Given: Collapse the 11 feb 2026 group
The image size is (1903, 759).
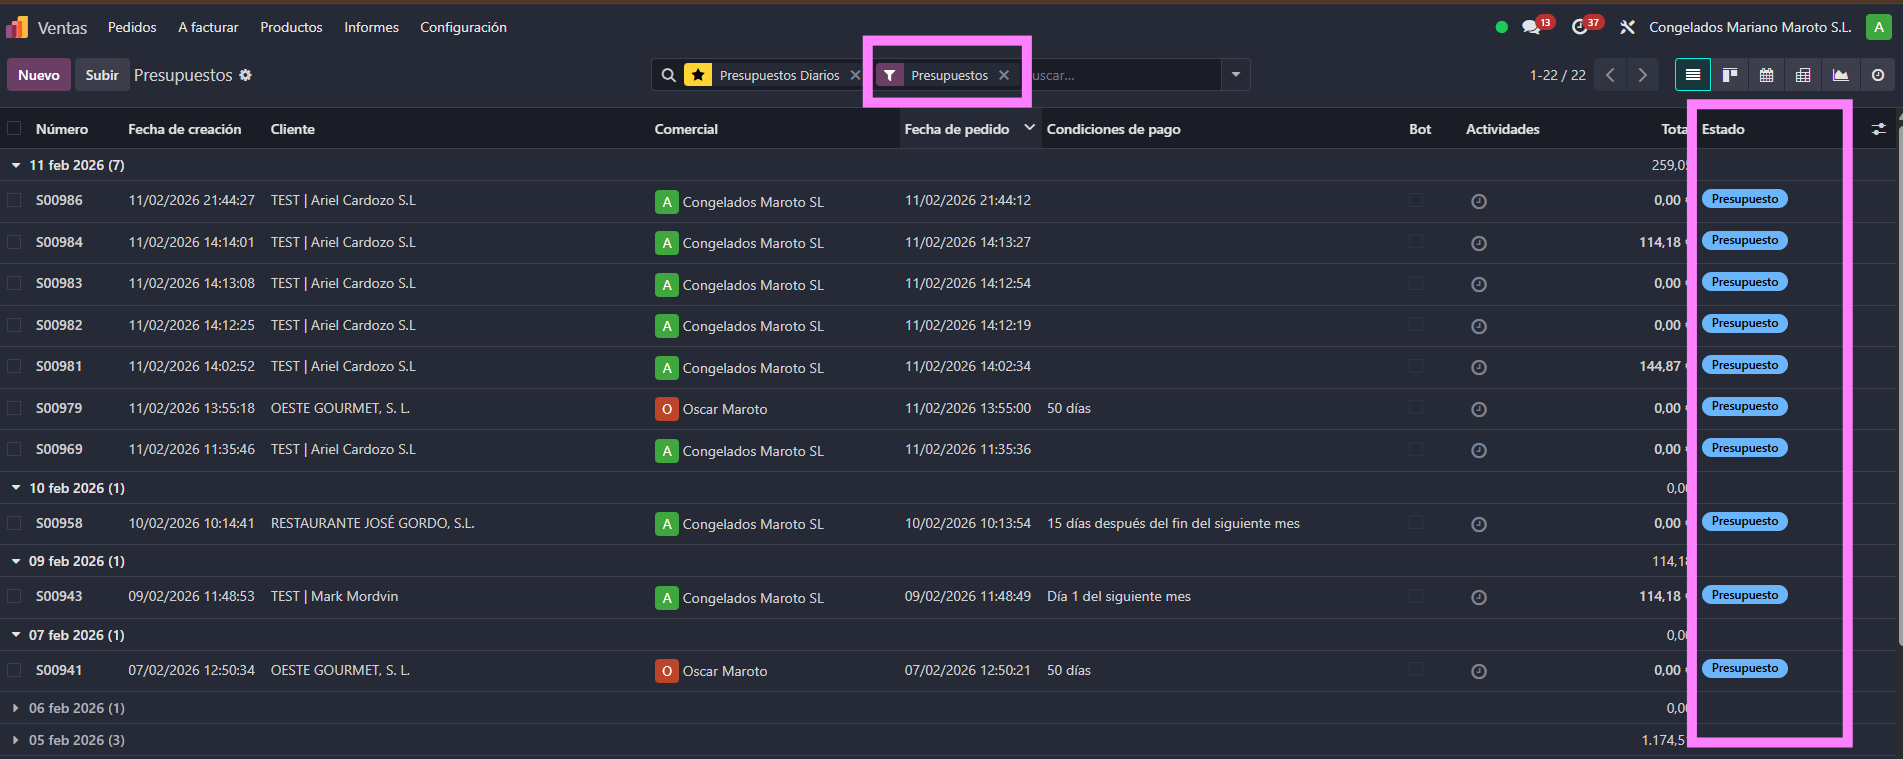Looking at the screenshot, I should pyautogui.click(x=16, y=165).
